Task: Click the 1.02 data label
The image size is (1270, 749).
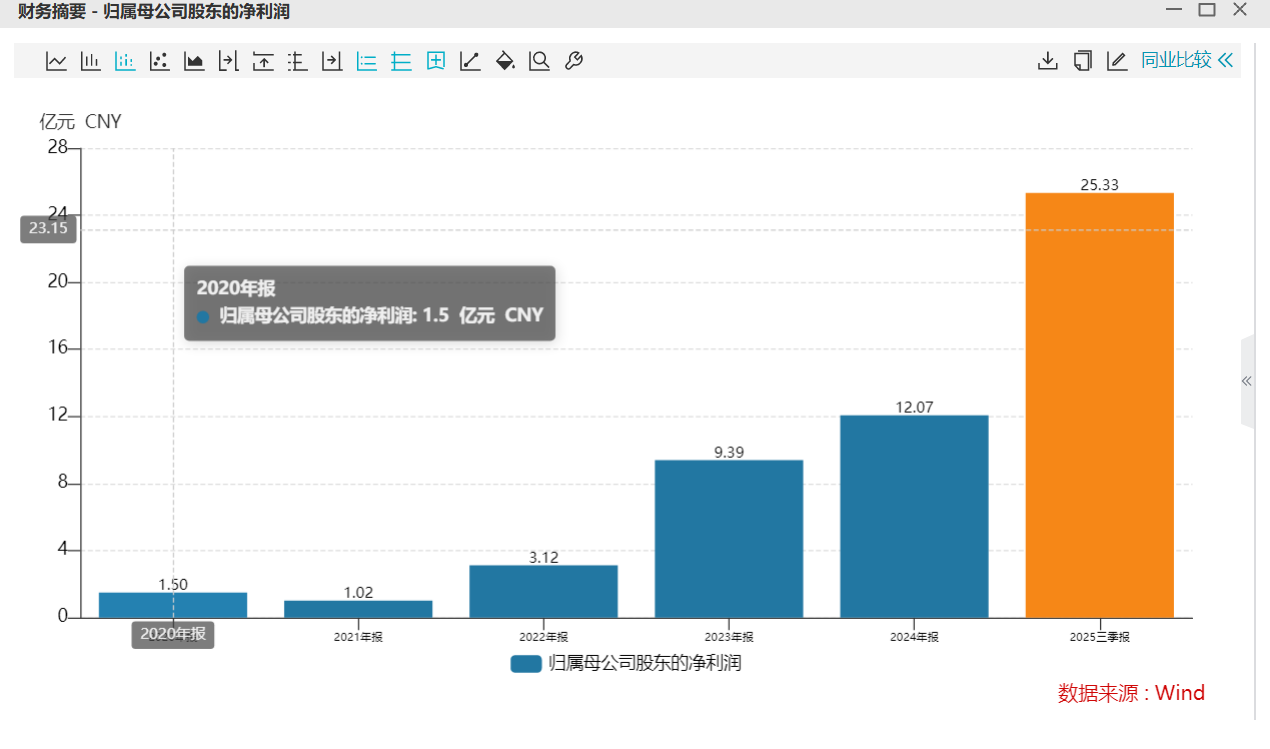Action: click(x=358, y=593)
